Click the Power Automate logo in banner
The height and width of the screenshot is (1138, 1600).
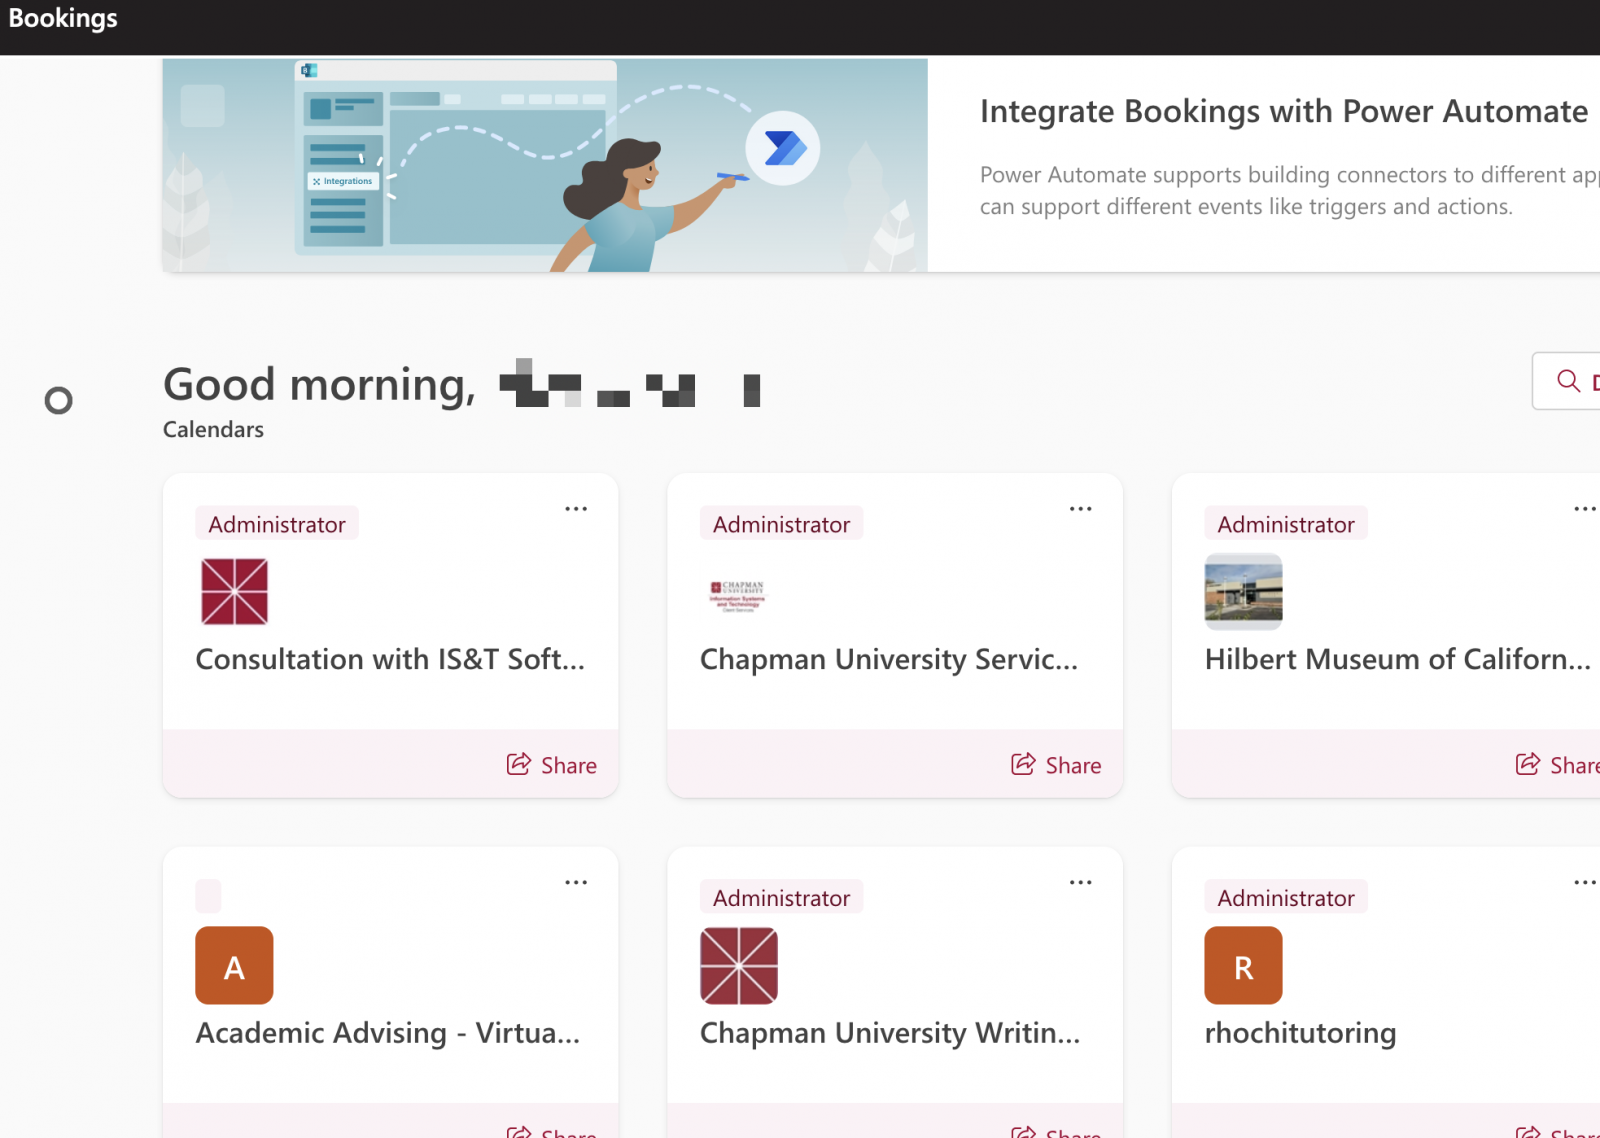pyautogui.click(x=783, y=148)
